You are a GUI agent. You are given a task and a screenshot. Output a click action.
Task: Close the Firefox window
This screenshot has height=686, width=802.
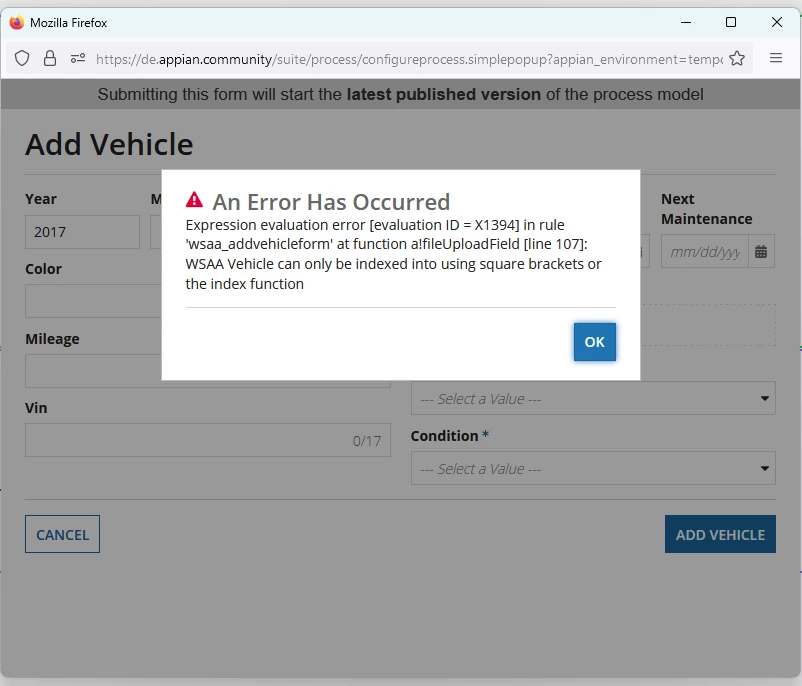776,23
